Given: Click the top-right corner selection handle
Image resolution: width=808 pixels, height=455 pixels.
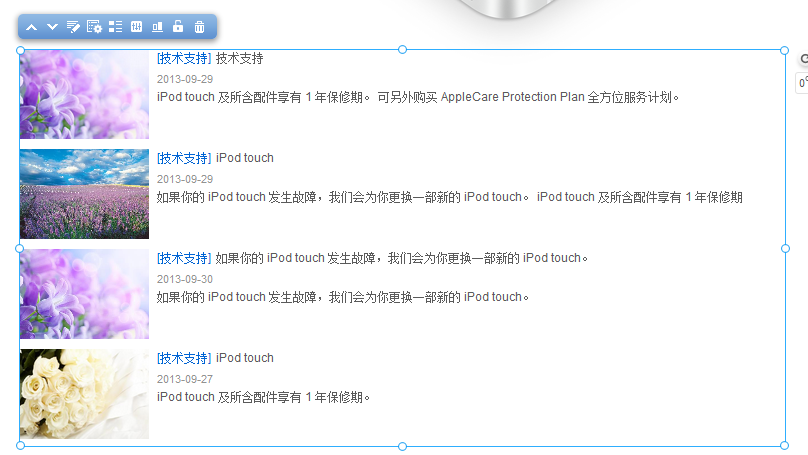Looking at the screenshot, I should (784, 50).
